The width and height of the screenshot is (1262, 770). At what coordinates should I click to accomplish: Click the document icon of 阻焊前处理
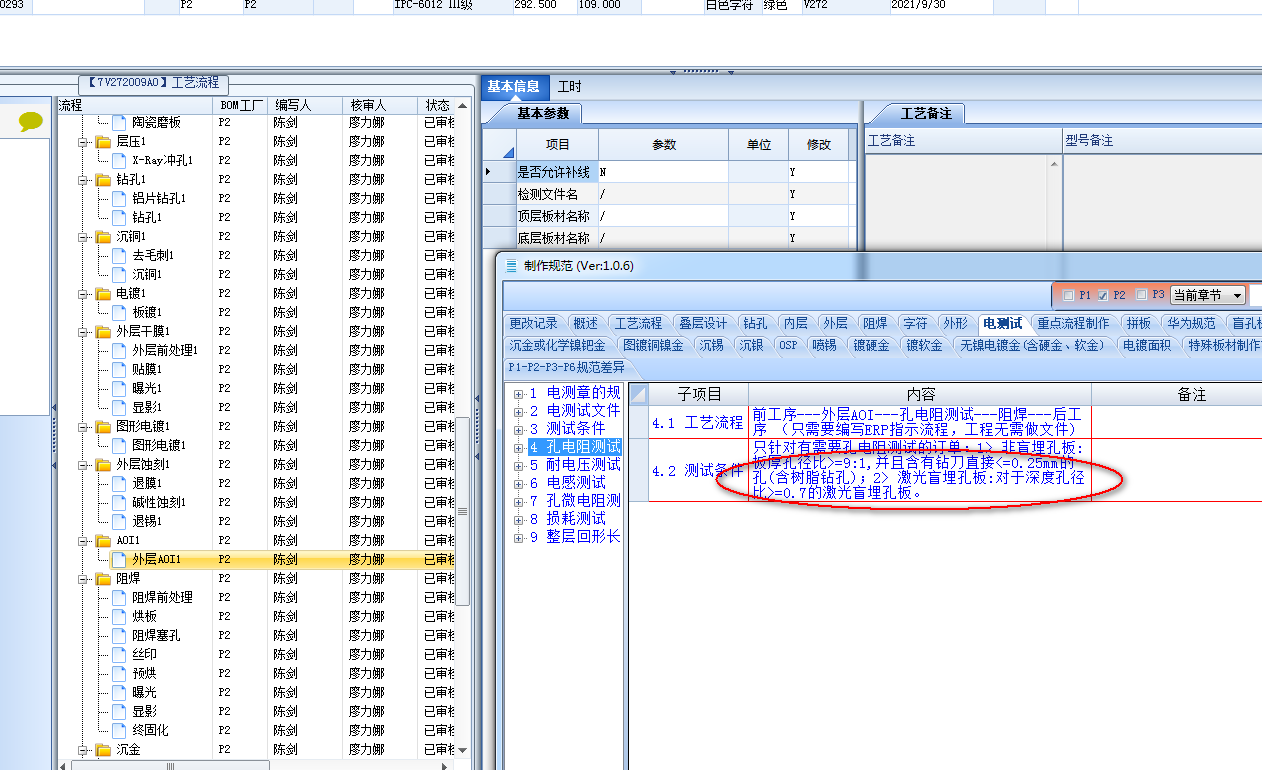click(x=119, y=597)
